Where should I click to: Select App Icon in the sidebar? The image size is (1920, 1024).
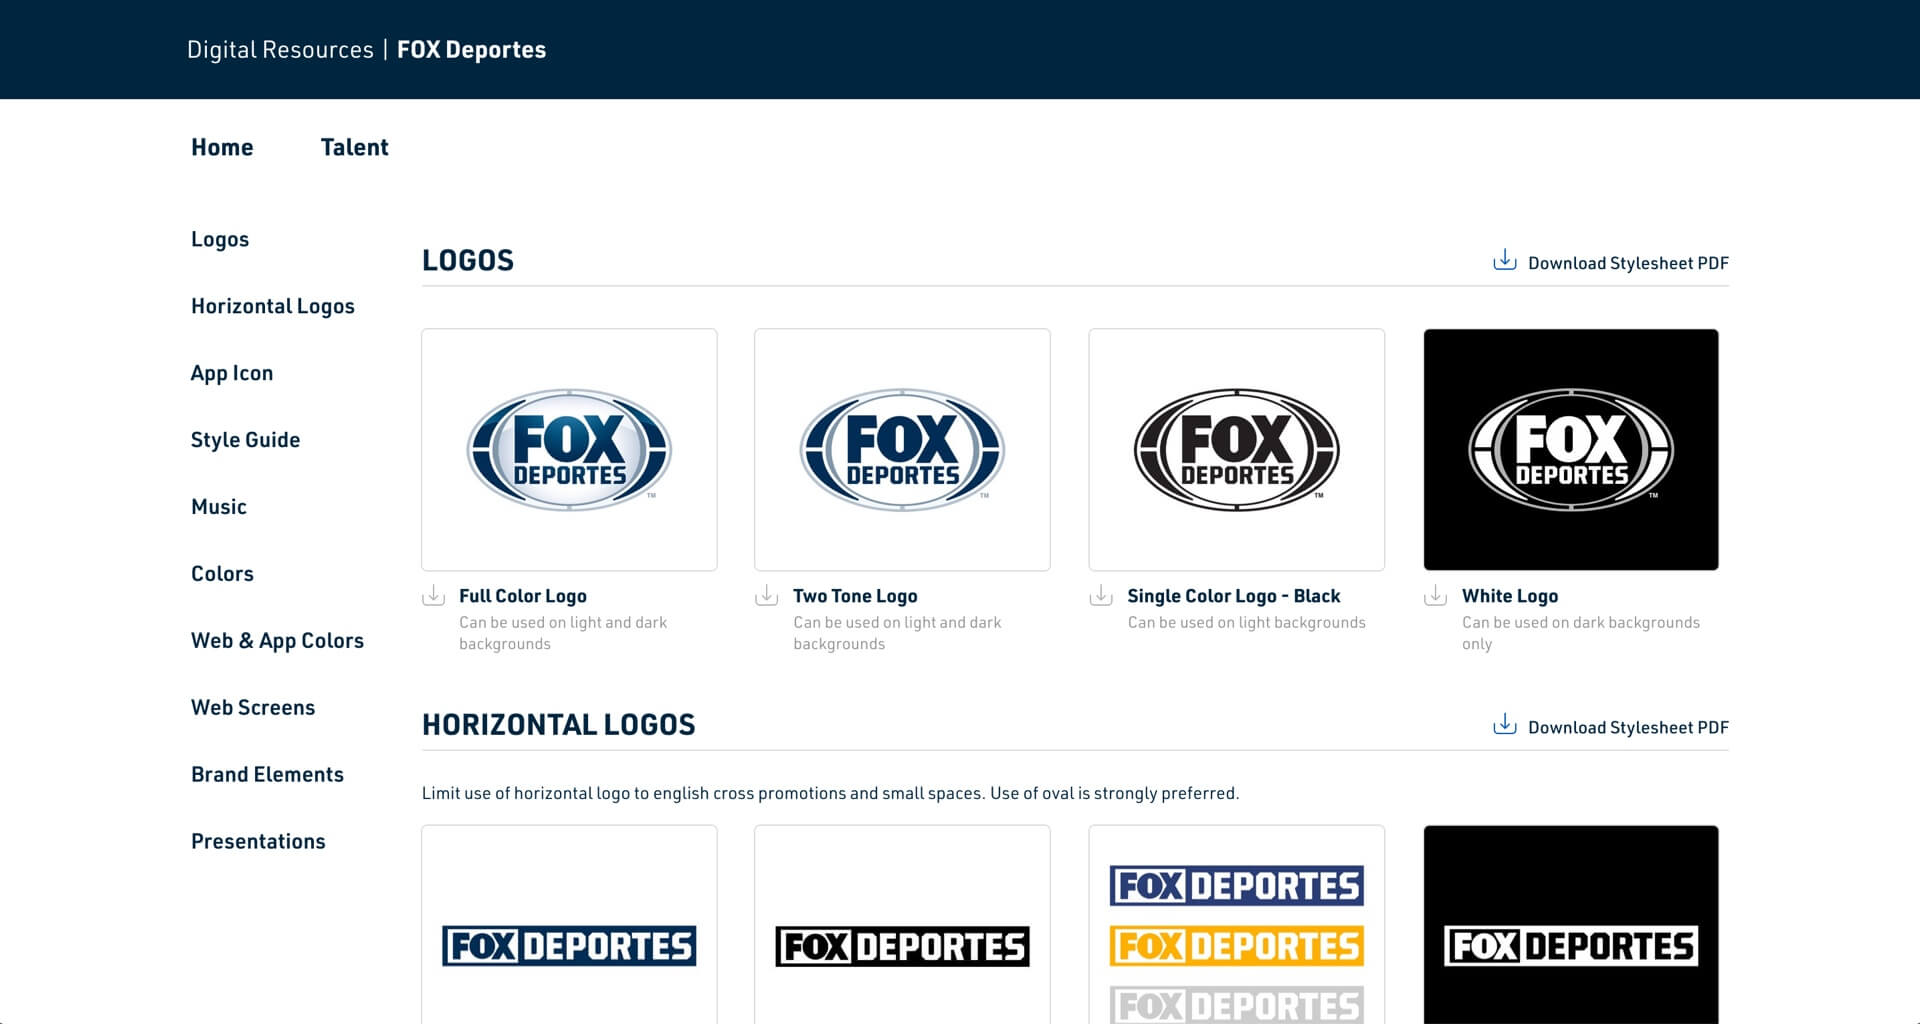coord(232,374)
